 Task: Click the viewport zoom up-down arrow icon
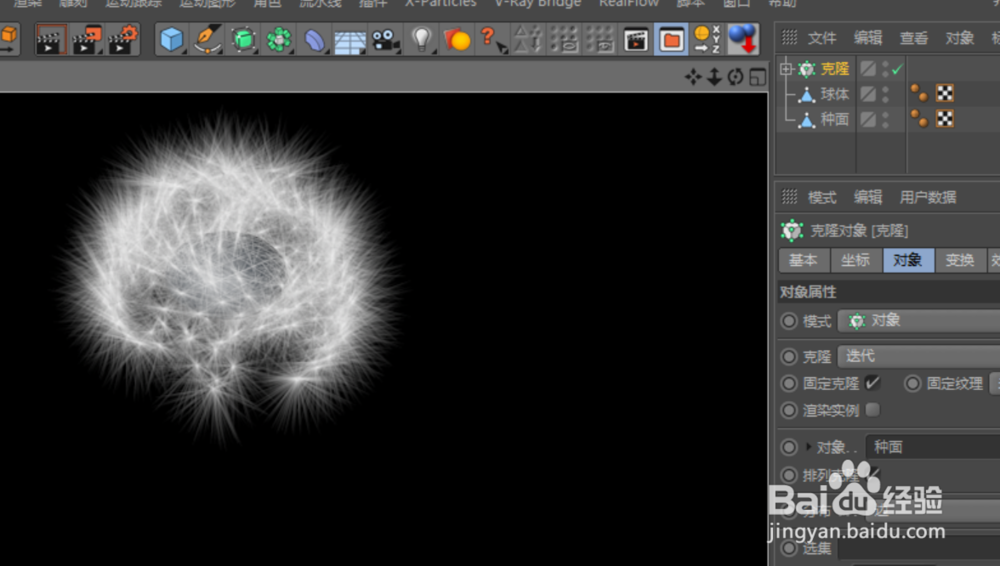pos(714,77)
